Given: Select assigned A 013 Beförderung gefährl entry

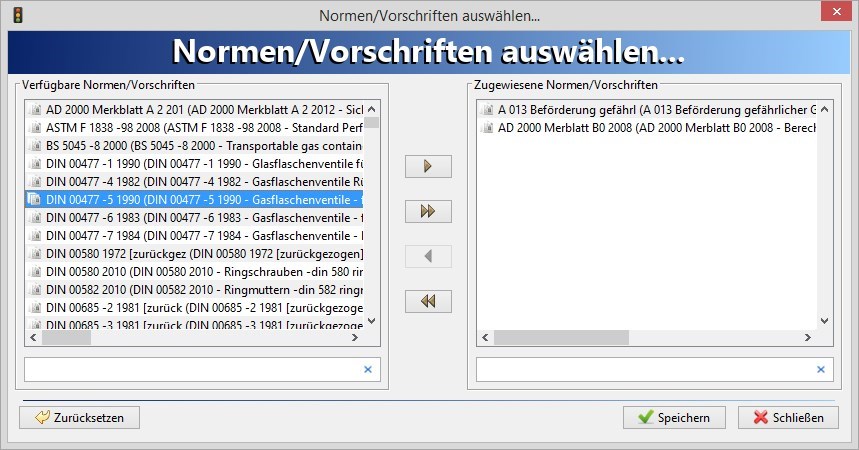Looking at the screenshot, I should [x=646, y=110].
